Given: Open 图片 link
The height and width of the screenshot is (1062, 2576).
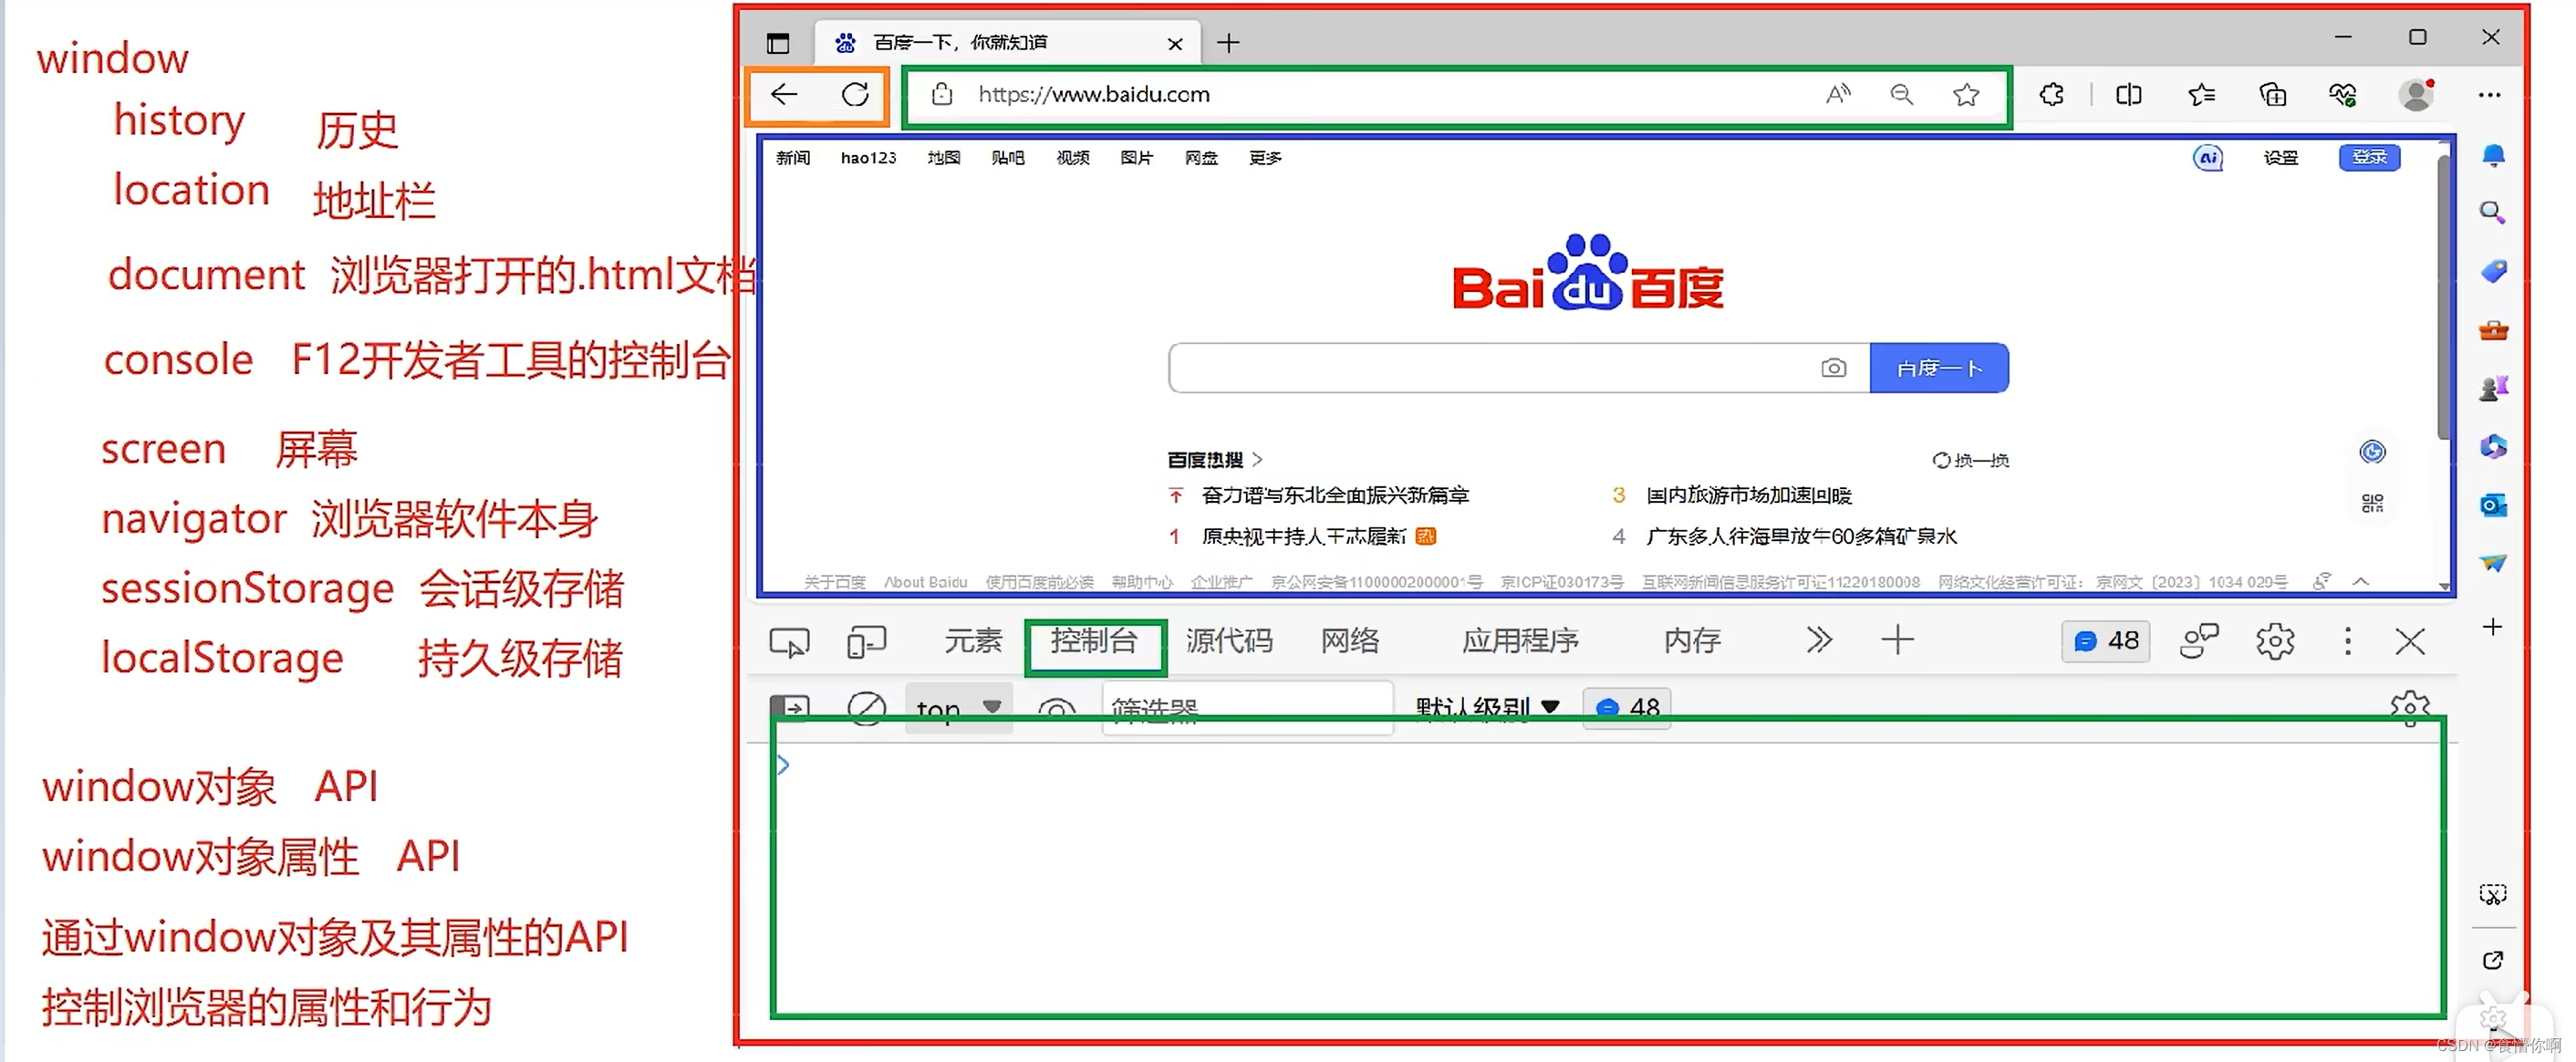Looking at the screenshot, I should pos(1137,158).
